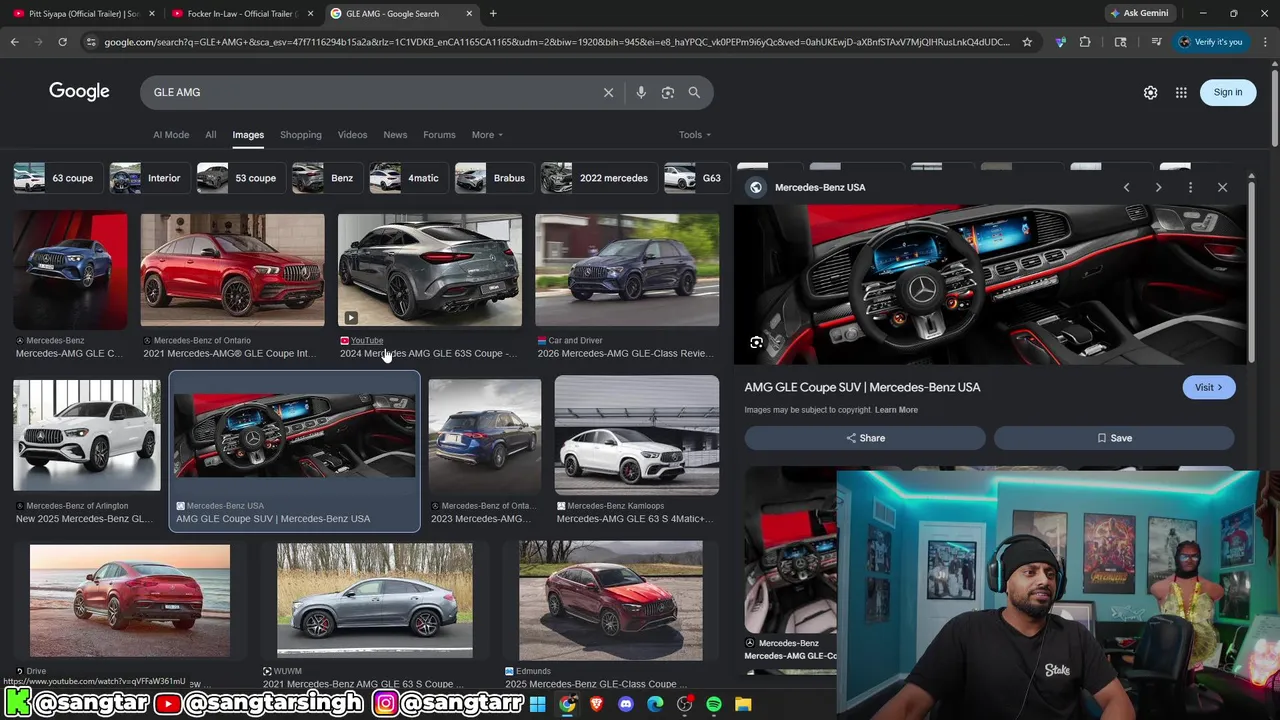Open the Extensions puzzle icon
Image resolution: width=1280 pixels, height=720 pixels.
(1085, 42)
